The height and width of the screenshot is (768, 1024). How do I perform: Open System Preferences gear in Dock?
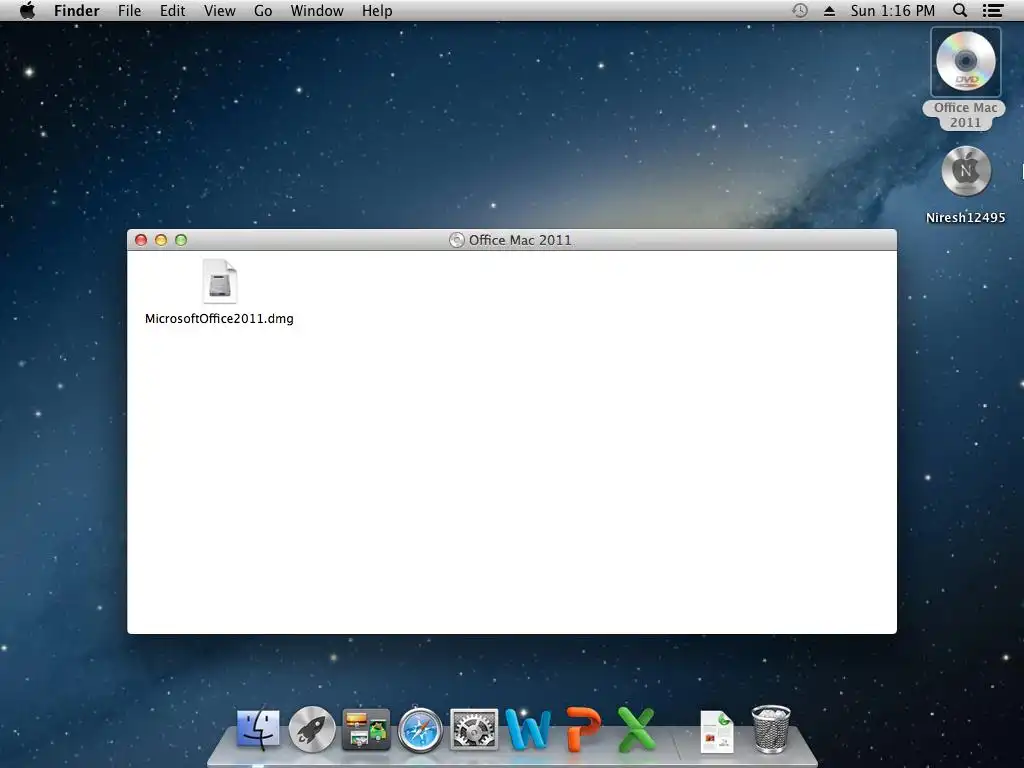[x=474, y=729]
